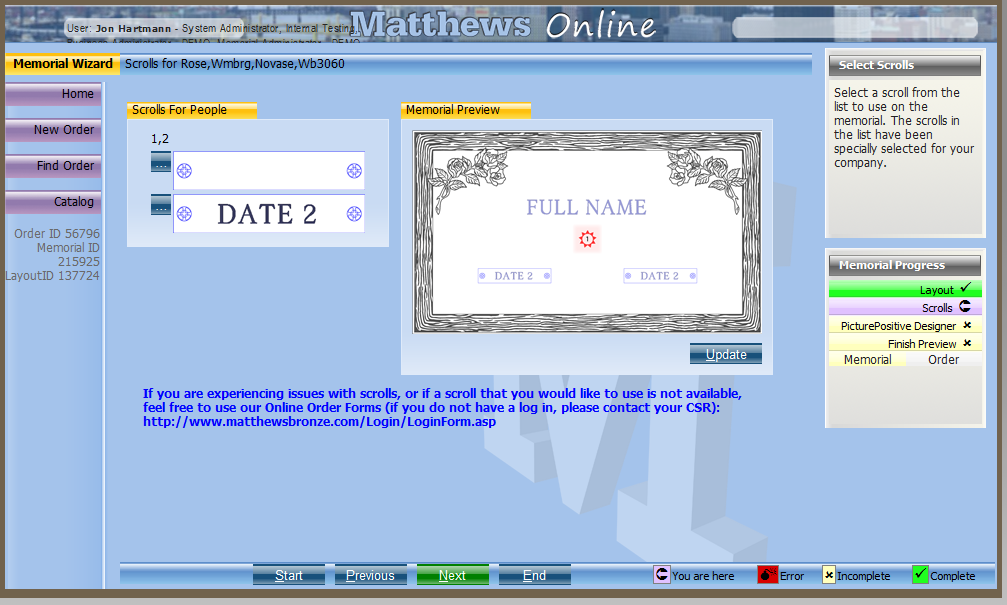Click the Memorial Progress panel header

(x=905, y=265)
